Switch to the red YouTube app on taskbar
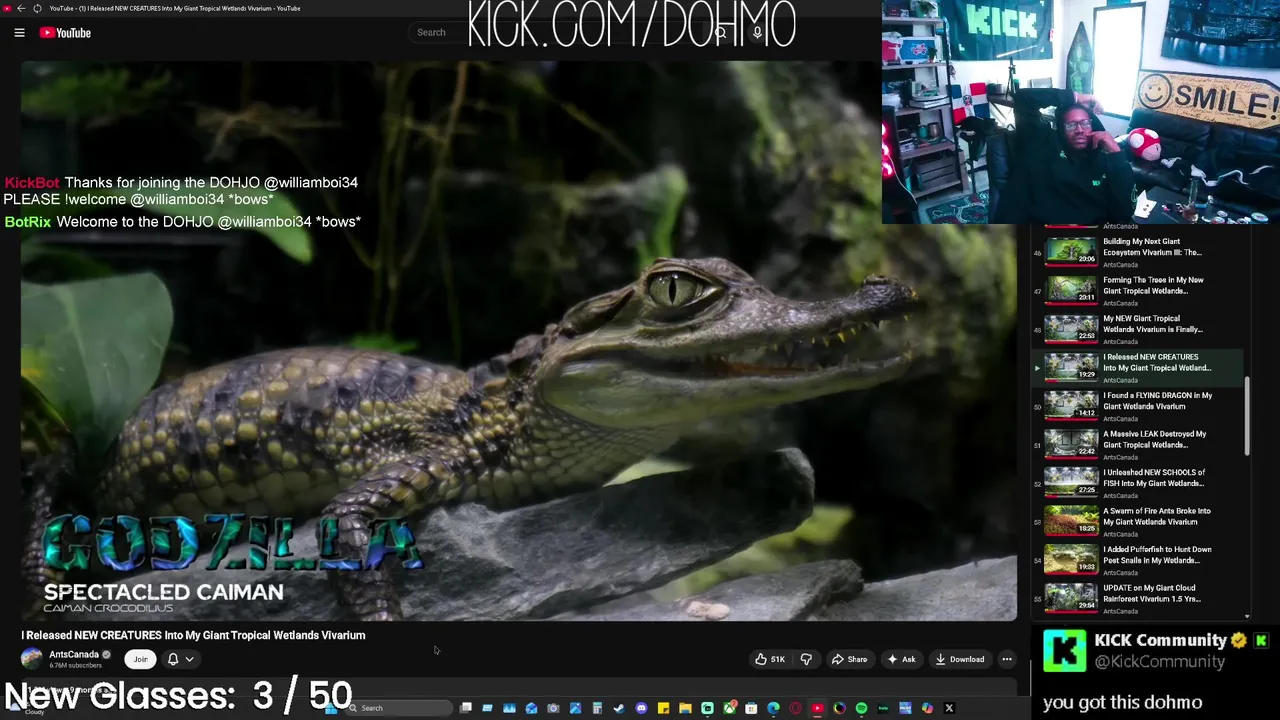 817,708
